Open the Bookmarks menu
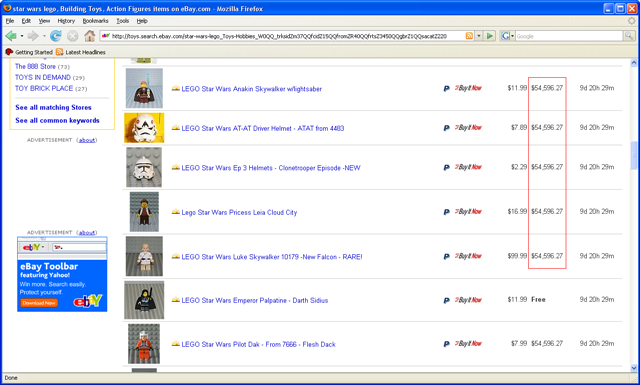This screenshot has height=385, width=640. coord(96,21)
